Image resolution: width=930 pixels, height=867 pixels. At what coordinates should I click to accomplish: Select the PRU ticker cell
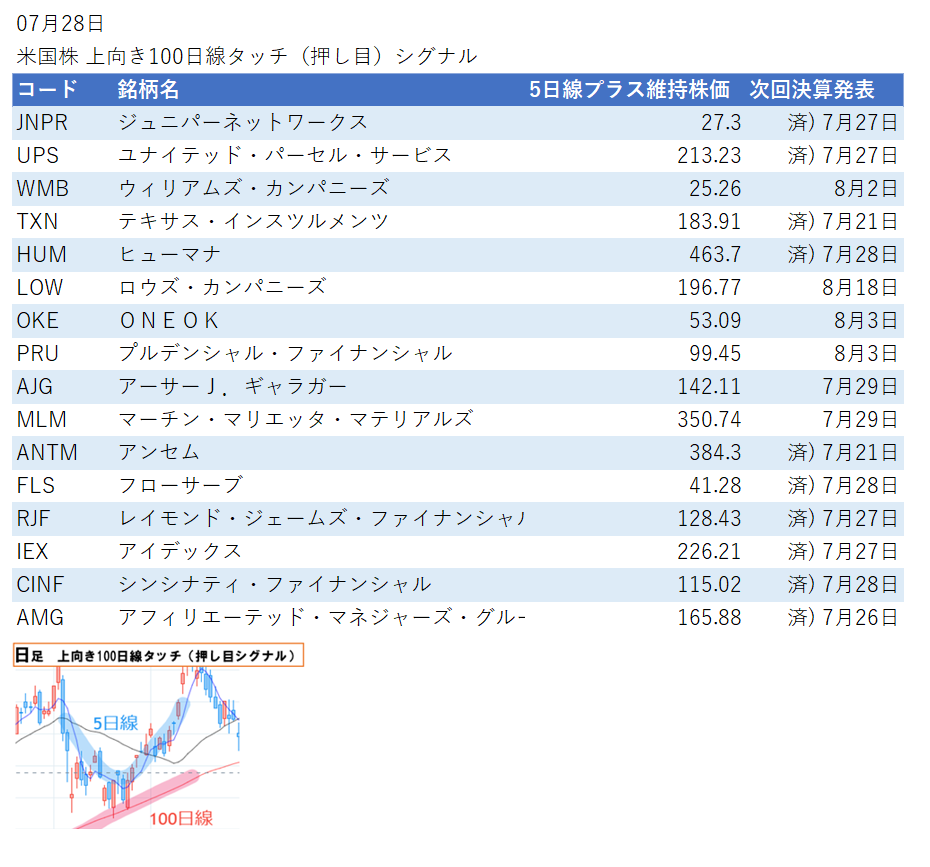click(x=37, y=354)
